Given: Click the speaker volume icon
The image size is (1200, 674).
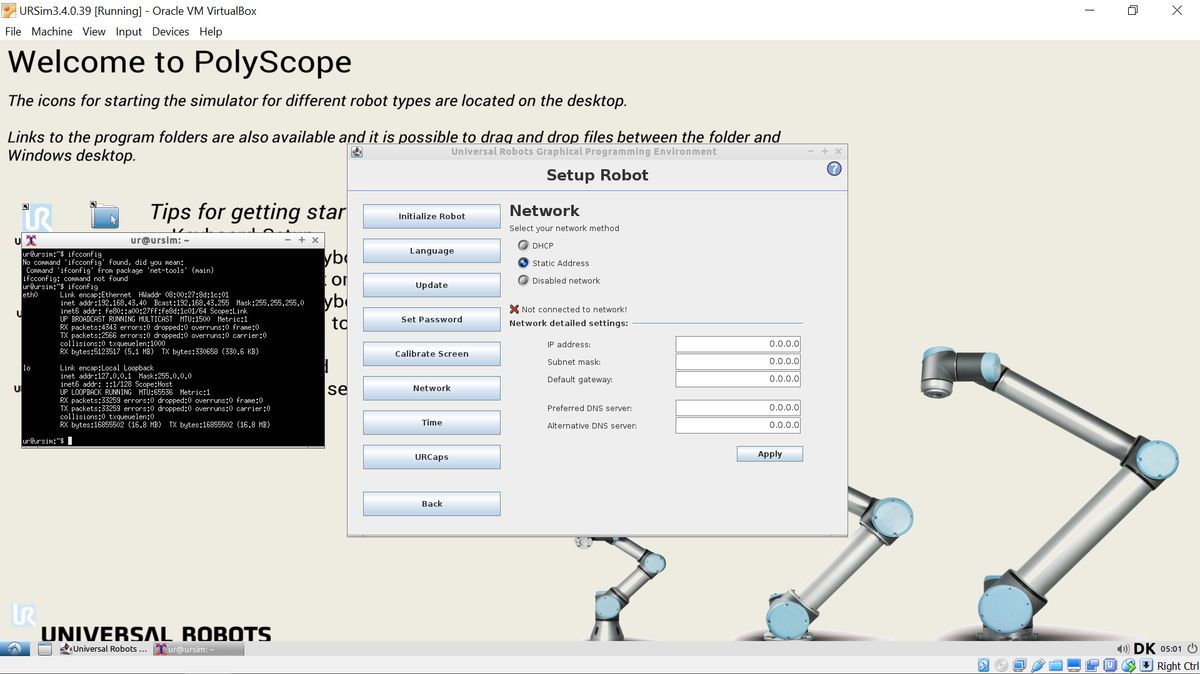Looking at the screenshot, I should point(1123,648).
